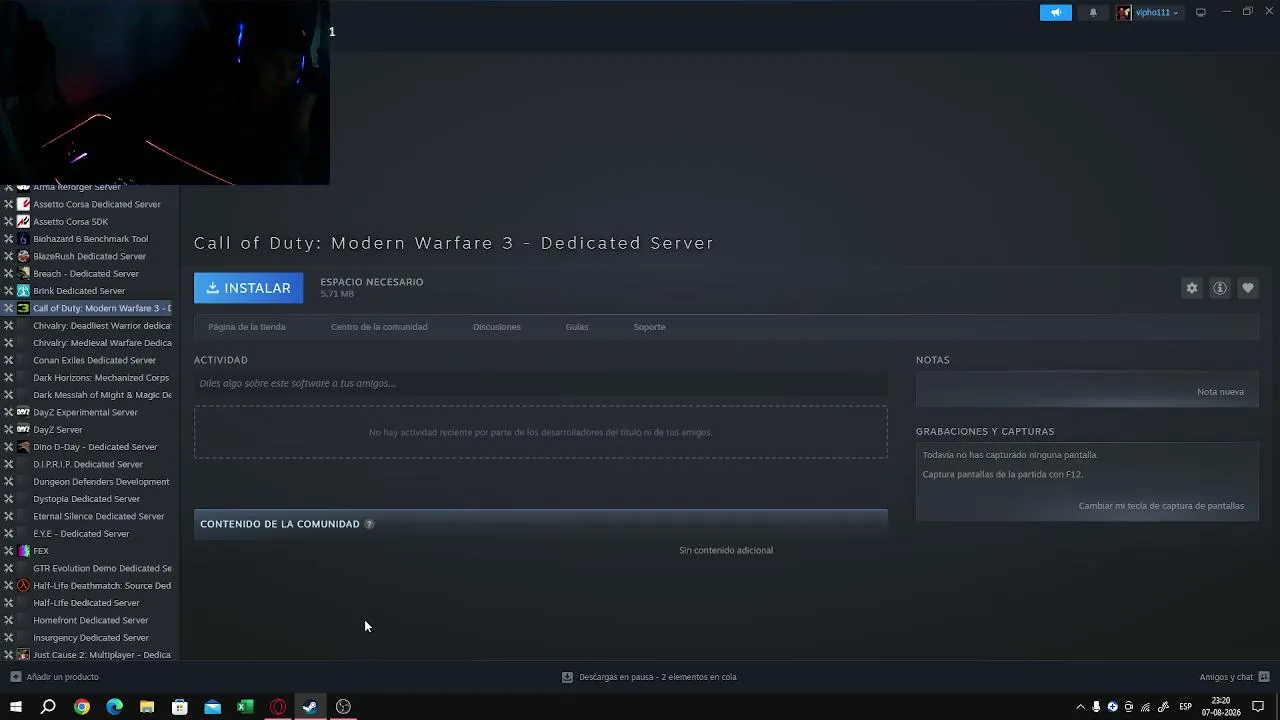
Task: Add this tool to favorites with heart icon
Action: pos(1248,288)
